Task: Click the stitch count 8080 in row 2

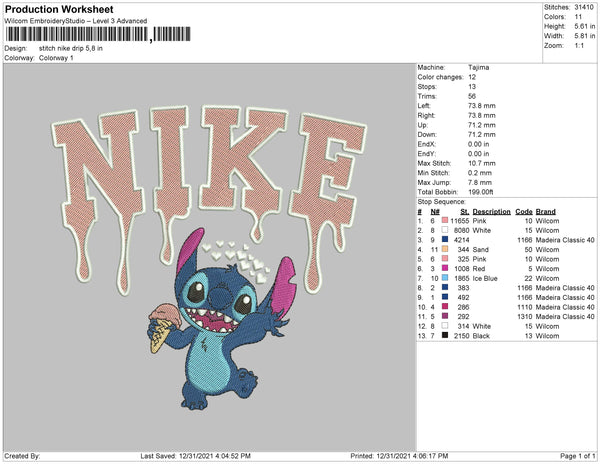Action: coord(461,230)
